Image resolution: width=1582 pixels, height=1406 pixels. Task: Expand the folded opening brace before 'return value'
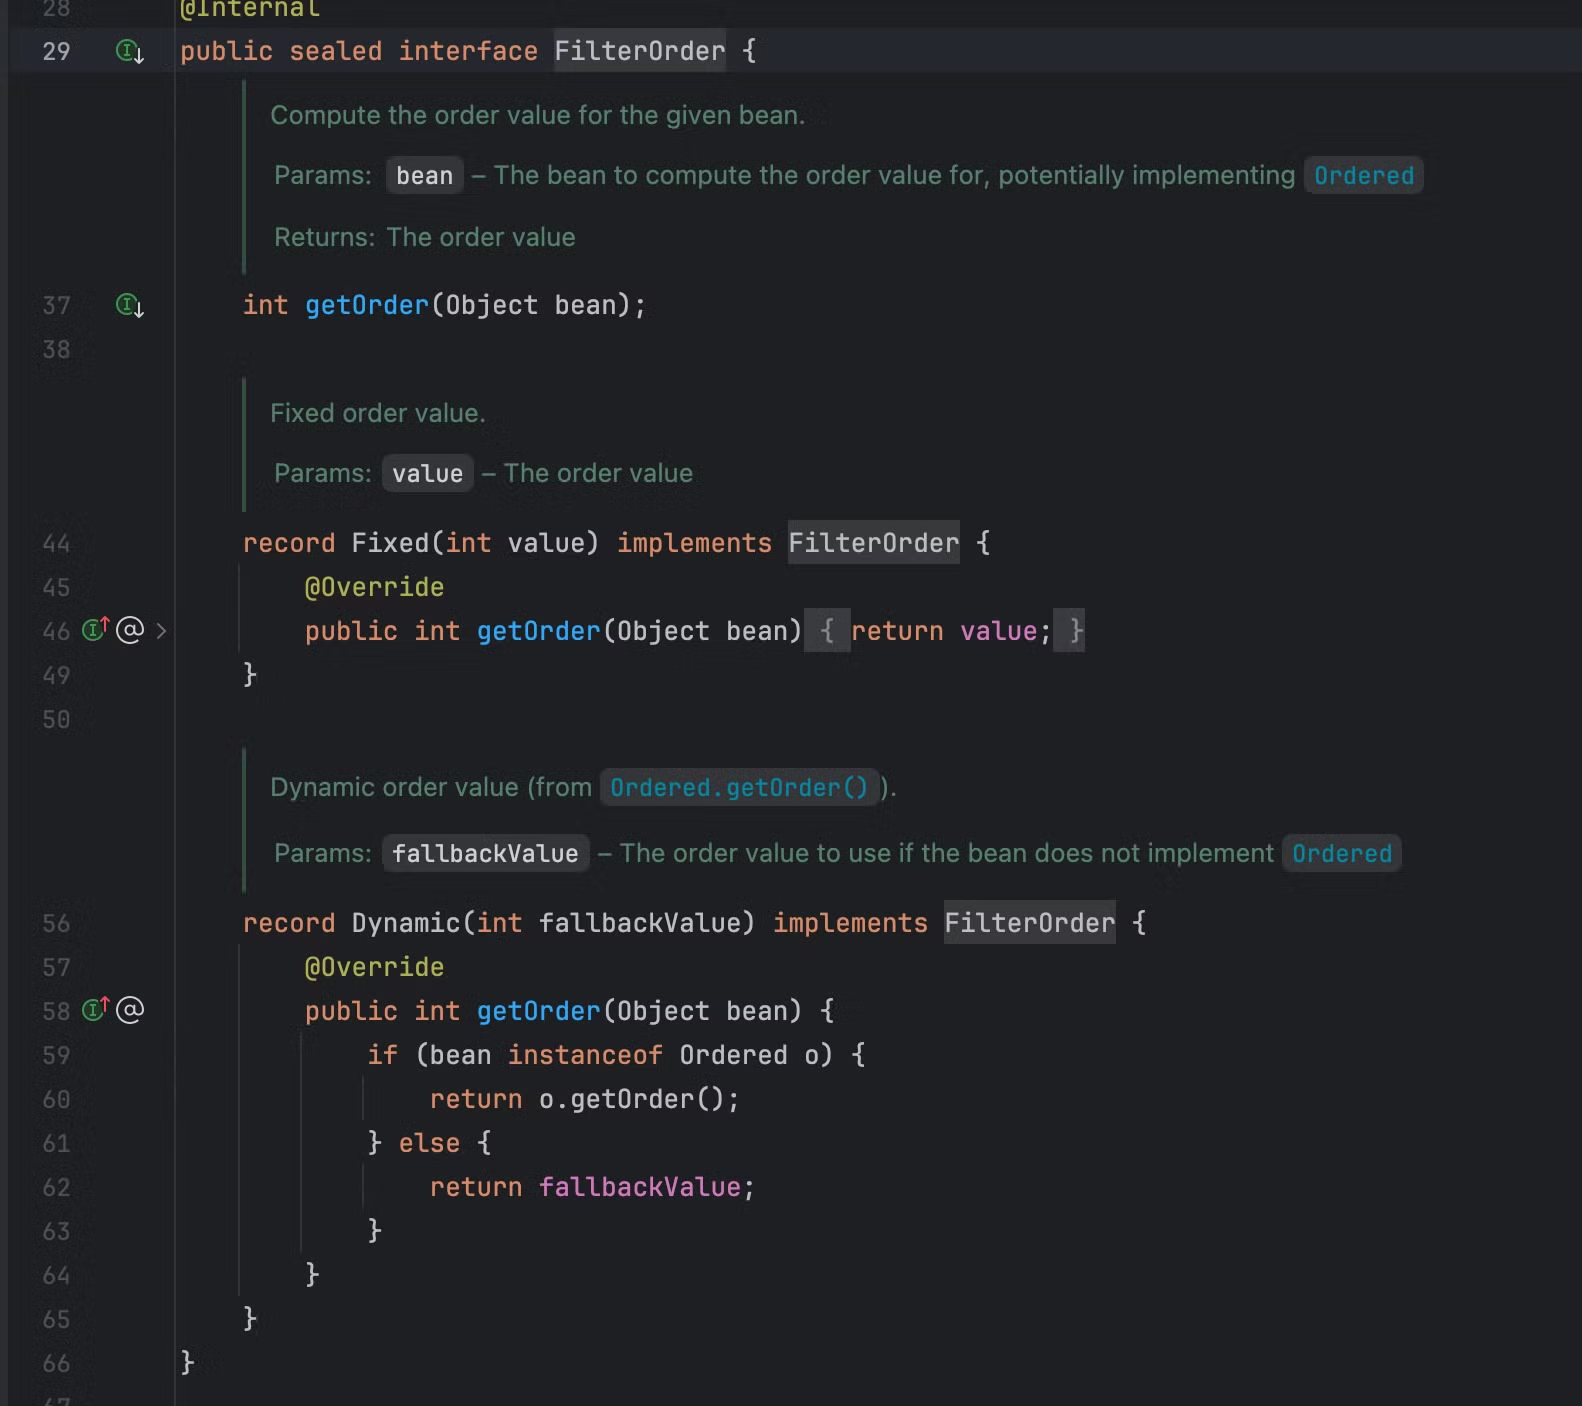(827, 631)
